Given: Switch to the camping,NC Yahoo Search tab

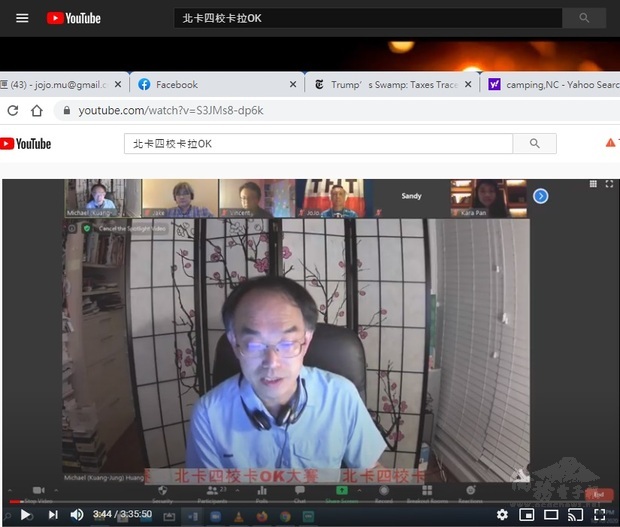Looking at the screenshot, I should [554, 84].
